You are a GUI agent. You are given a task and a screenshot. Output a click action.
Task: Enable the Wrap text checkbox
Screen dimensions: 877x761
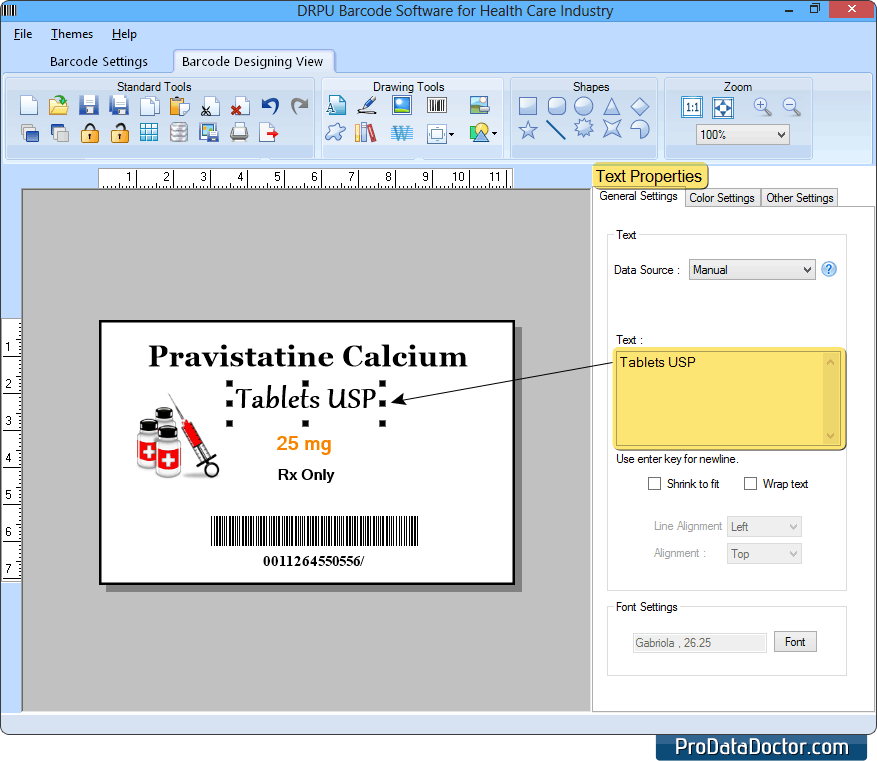click(x=750, y=484)
